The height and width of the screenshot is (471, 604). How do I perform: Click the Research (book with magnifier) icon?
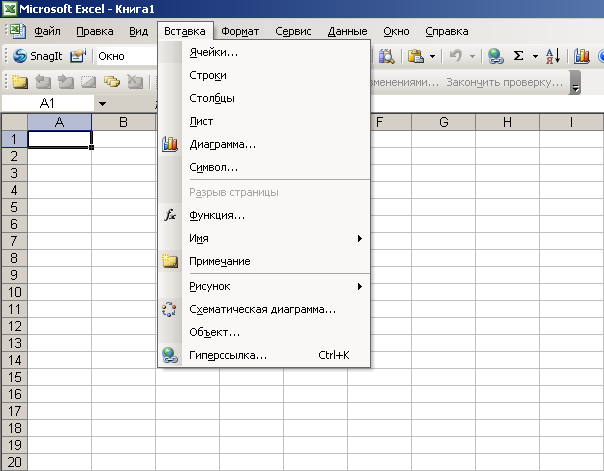(386, 56)
